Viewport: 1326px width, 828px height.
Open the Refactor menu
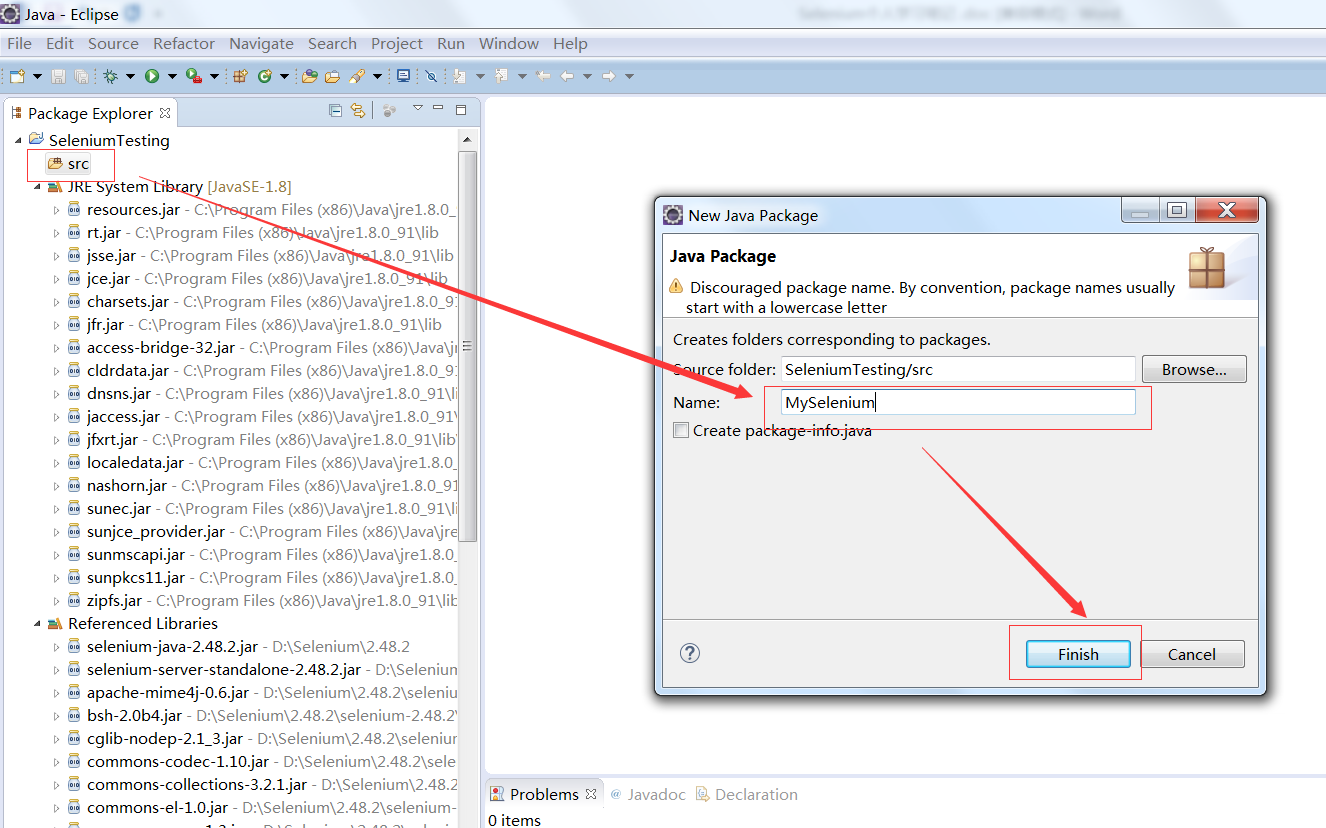click(184, 43)
